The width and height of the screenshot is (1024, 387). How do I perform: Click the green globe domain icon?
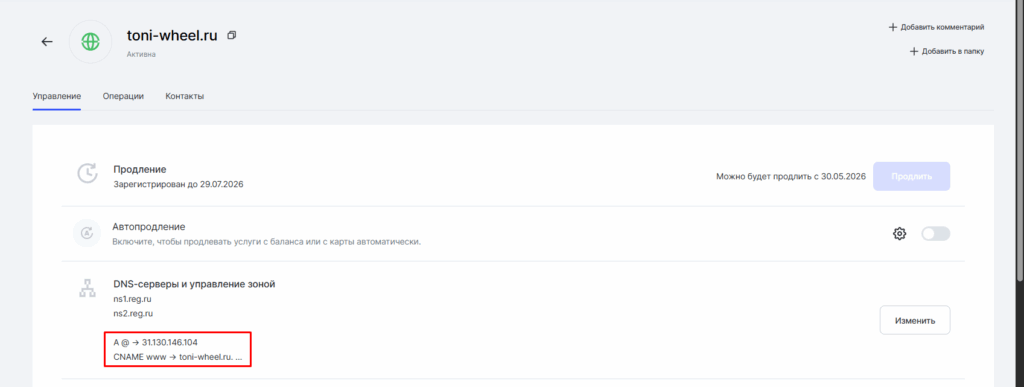[x=90, y=42]
